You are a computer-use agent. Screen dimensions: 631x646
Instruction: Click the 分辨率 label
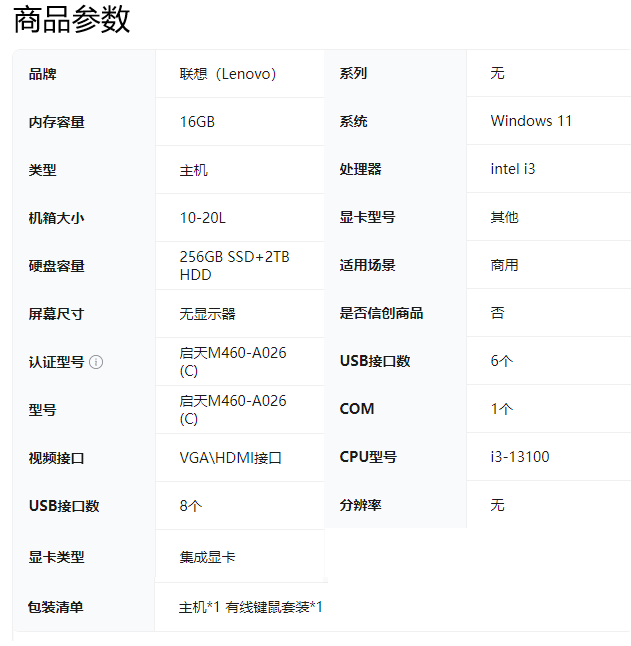point(360,505)
